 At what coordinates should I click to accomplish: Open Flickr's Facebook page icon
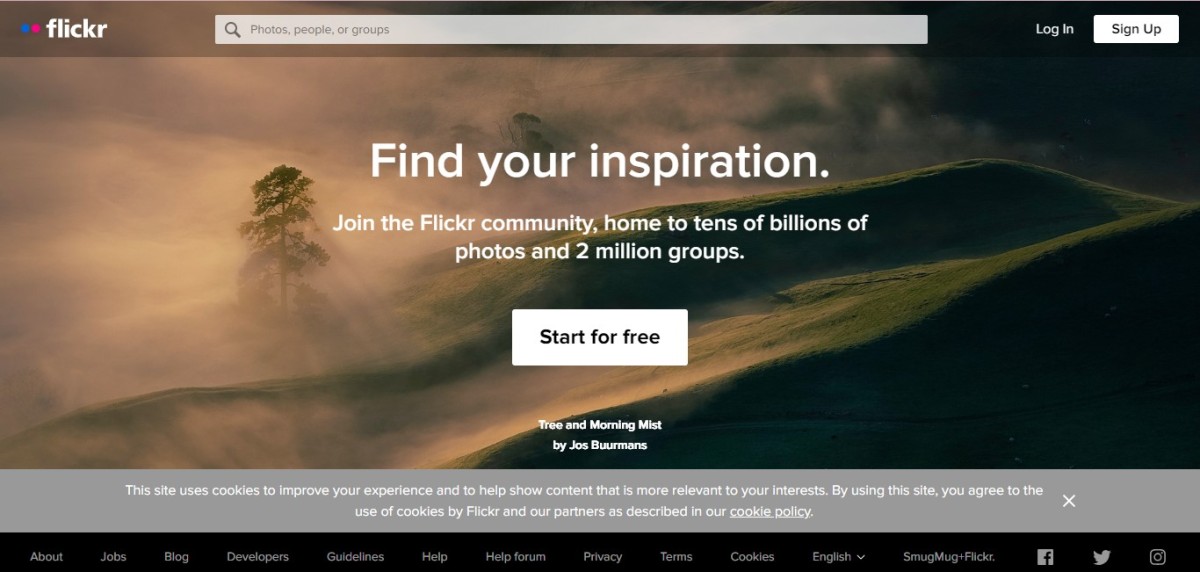pos(1045,557)
